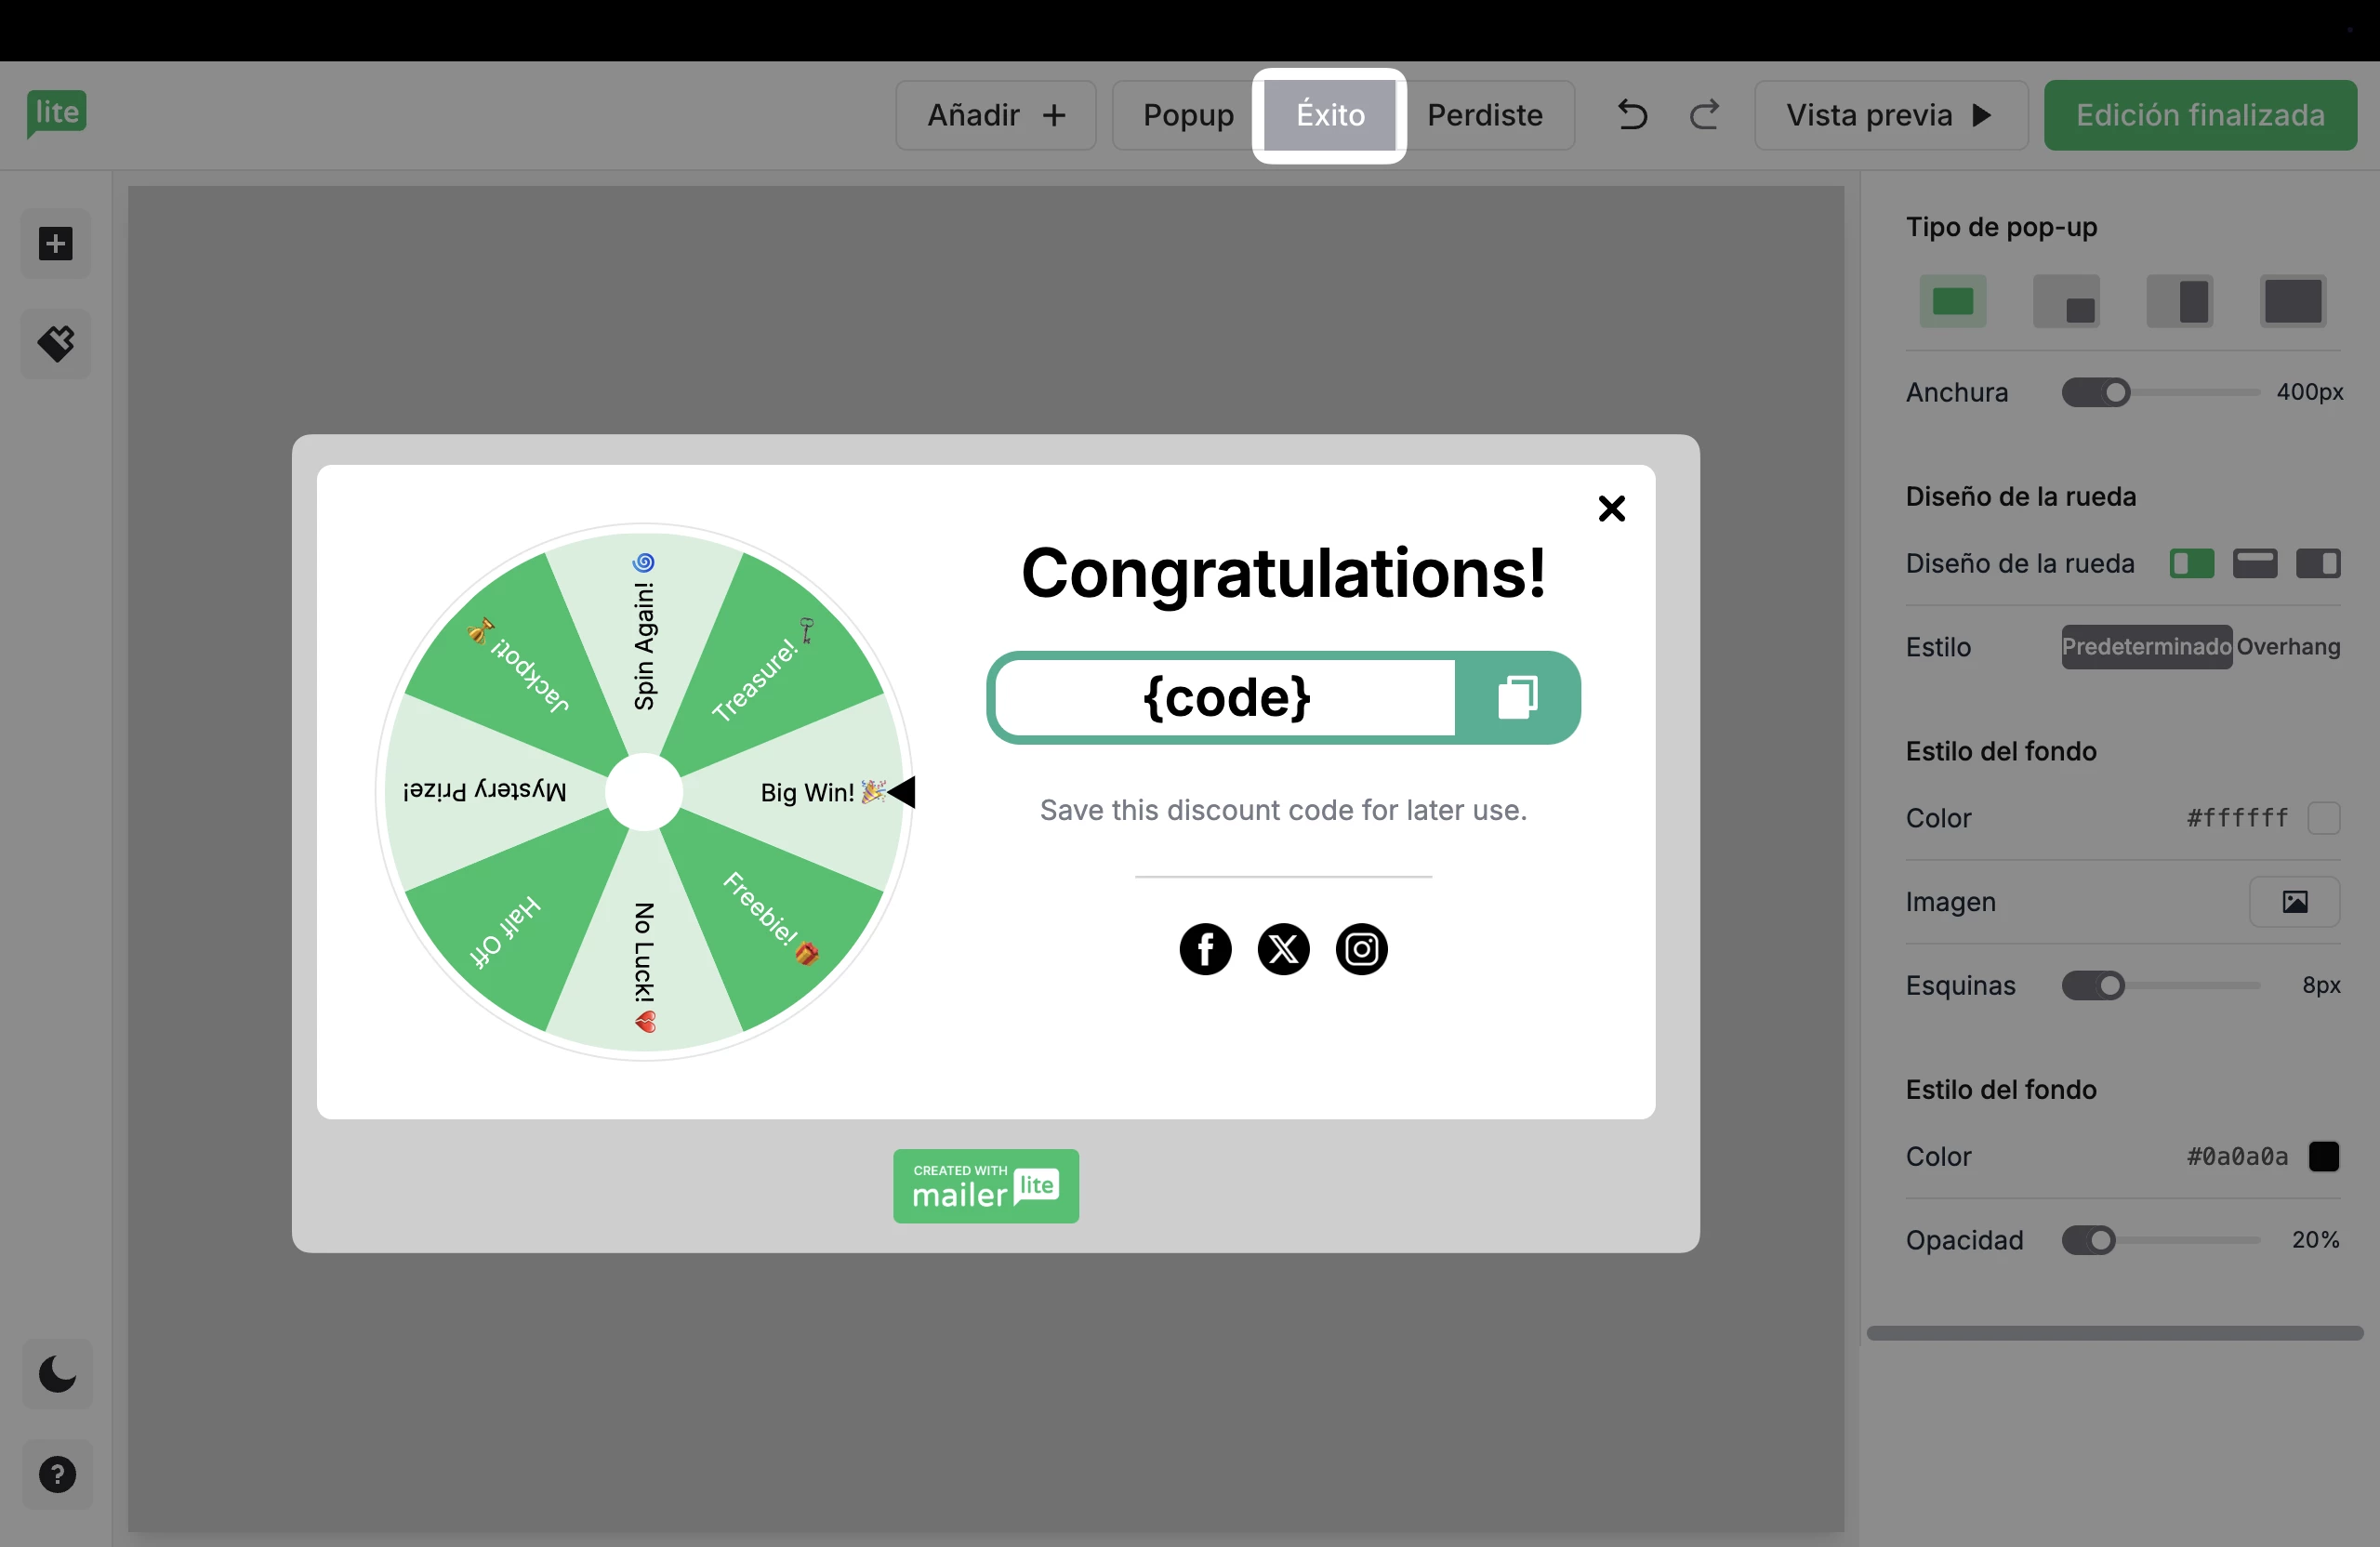The height and width of the screenshot is (1547, 2380).
Task: Click the #0a0a0a overlay color swatch
Action: [2323, 1156]
